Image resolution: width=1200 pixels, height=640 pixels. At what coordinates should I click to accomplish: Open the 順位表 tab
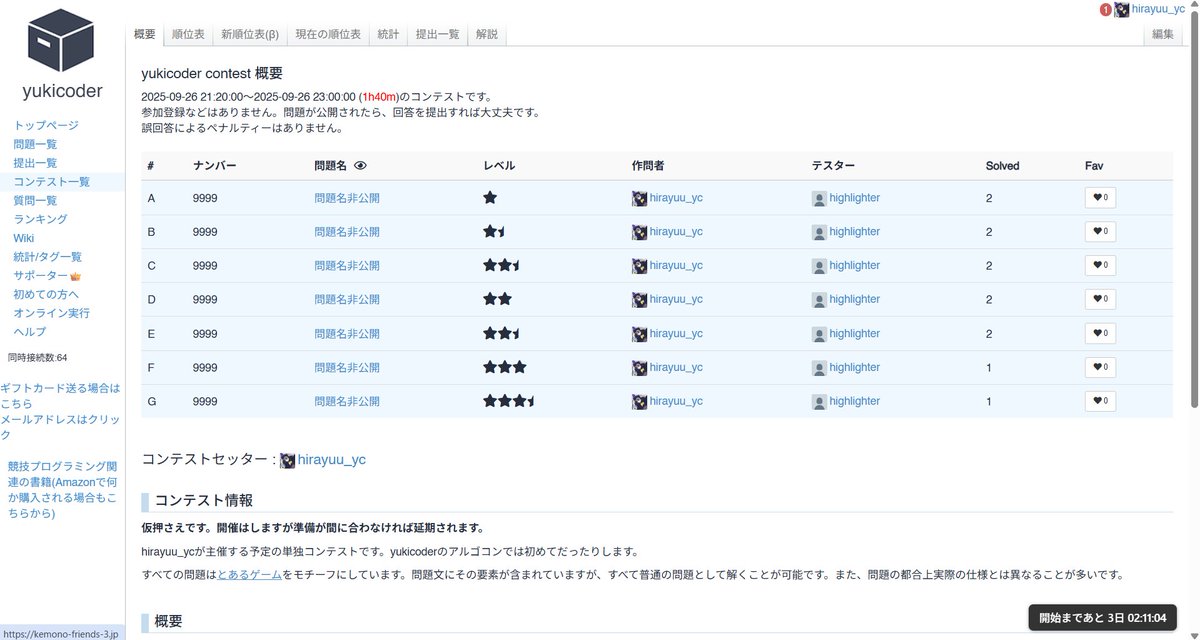tap(188, 34)
